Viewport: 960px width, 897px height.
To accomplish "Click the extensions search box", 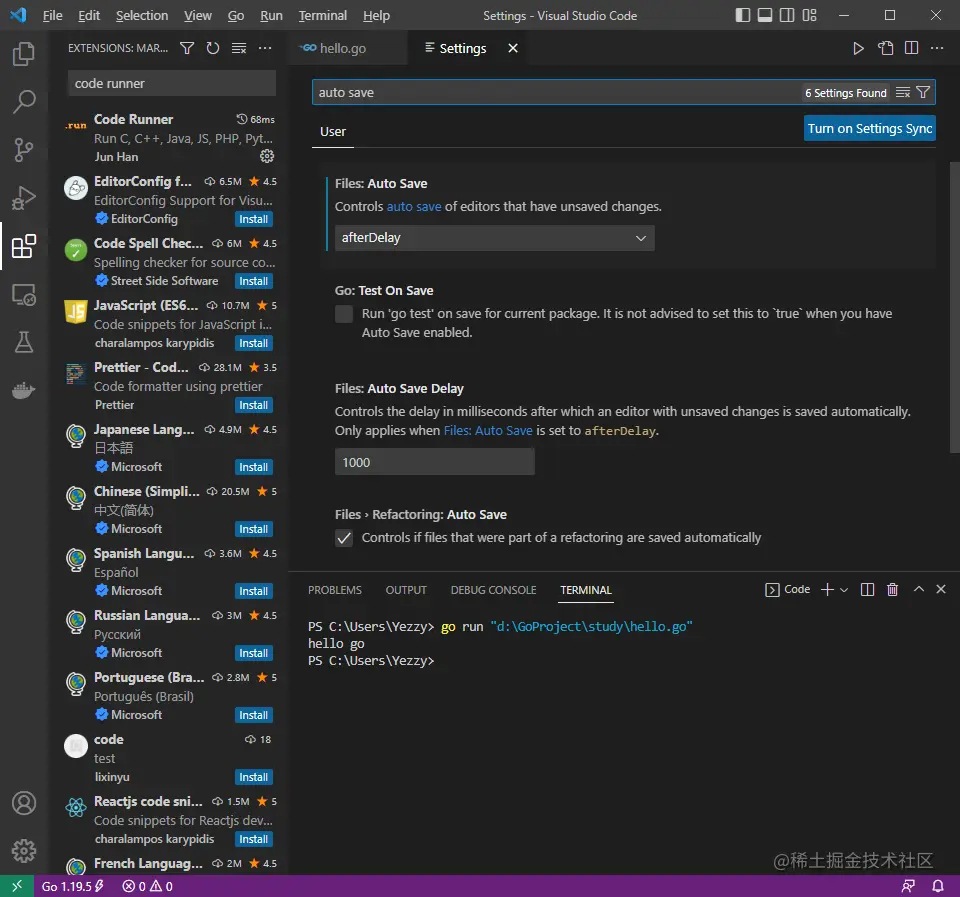I will click(172, 83).
